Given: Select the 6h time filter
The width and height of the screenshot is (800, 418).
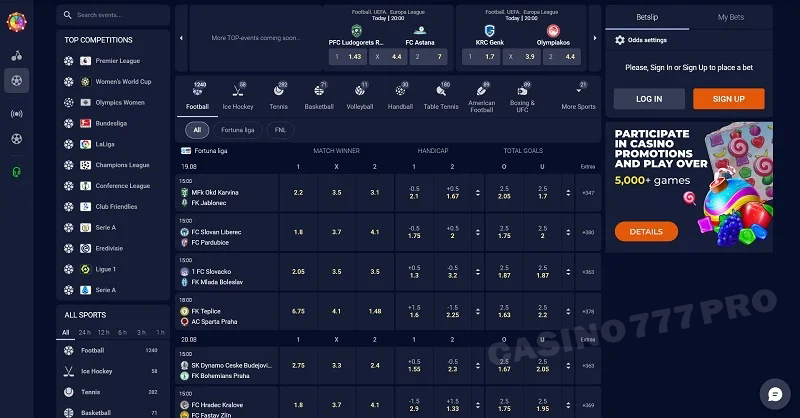Looking at the screenshot, I should (122, 332).
